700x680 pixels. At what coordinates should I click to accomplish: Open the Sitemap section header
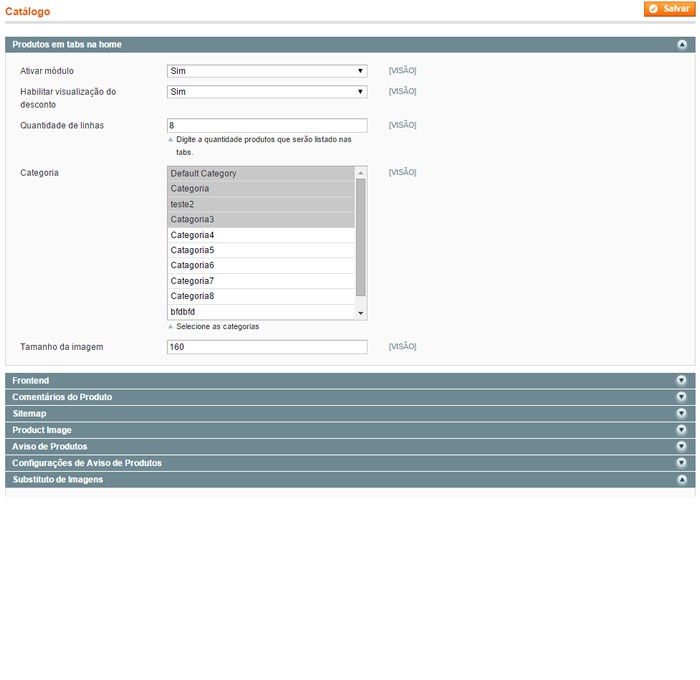tap(30, 414)
